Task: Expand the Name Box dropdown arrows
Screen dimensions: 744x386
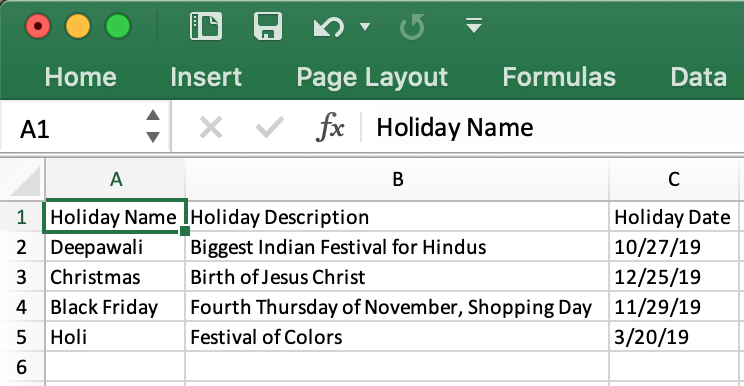Action: pyautogui.click(x=153, y=126)
